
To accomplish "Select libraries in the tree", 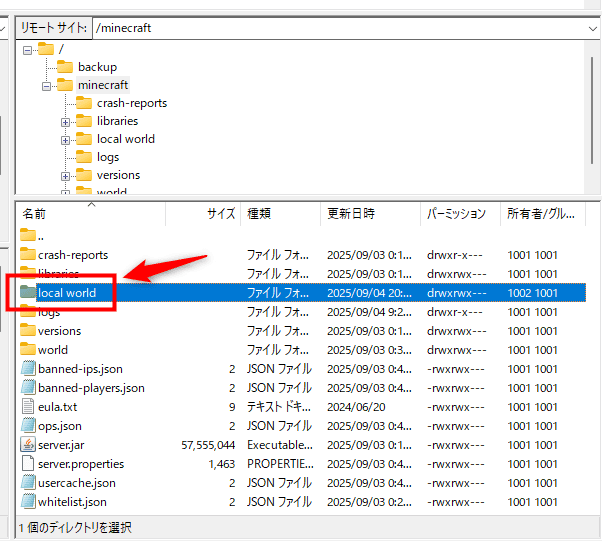I will coord(117,121).
